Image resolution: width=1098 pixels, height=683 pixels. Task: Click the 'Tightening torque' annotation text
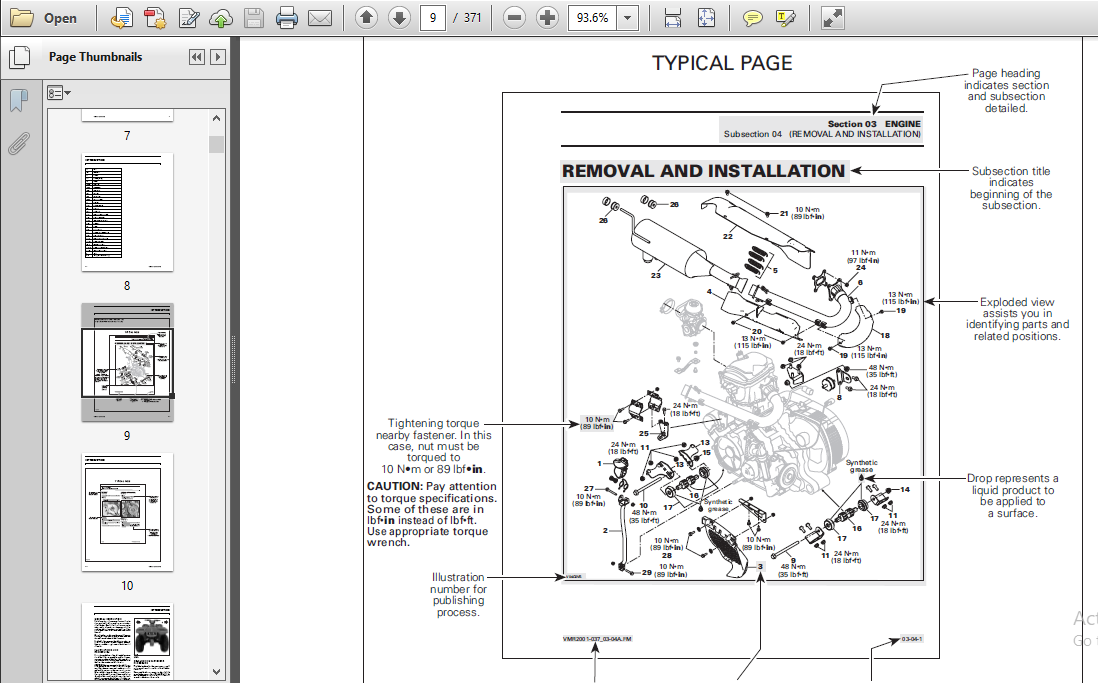(433, 446)
